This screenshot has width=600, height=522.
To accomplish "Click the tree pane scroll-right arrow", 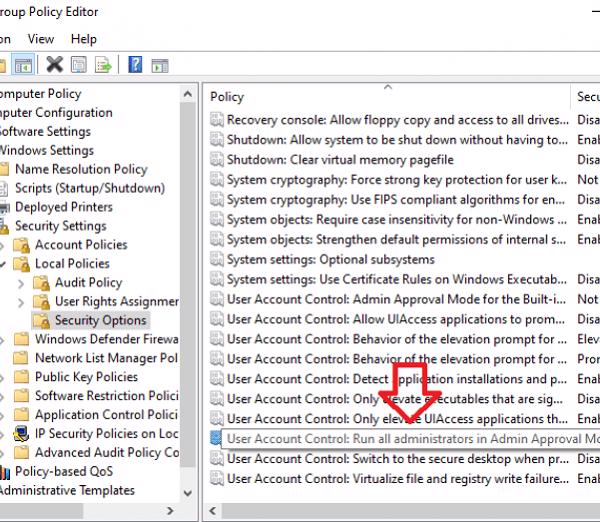I will click(170, 511).
